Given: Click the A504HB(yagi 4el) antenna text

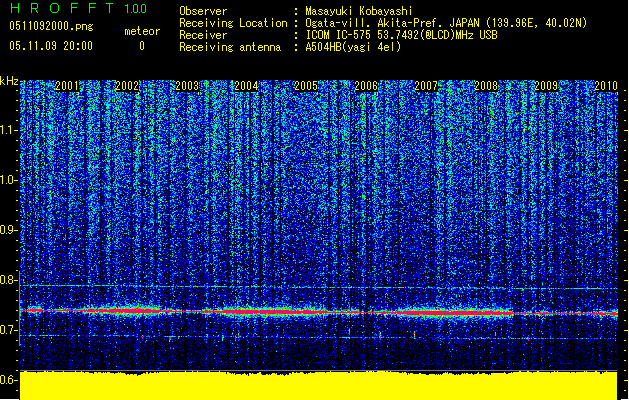Looking at the screenshot, I should [x=353, y=47].
